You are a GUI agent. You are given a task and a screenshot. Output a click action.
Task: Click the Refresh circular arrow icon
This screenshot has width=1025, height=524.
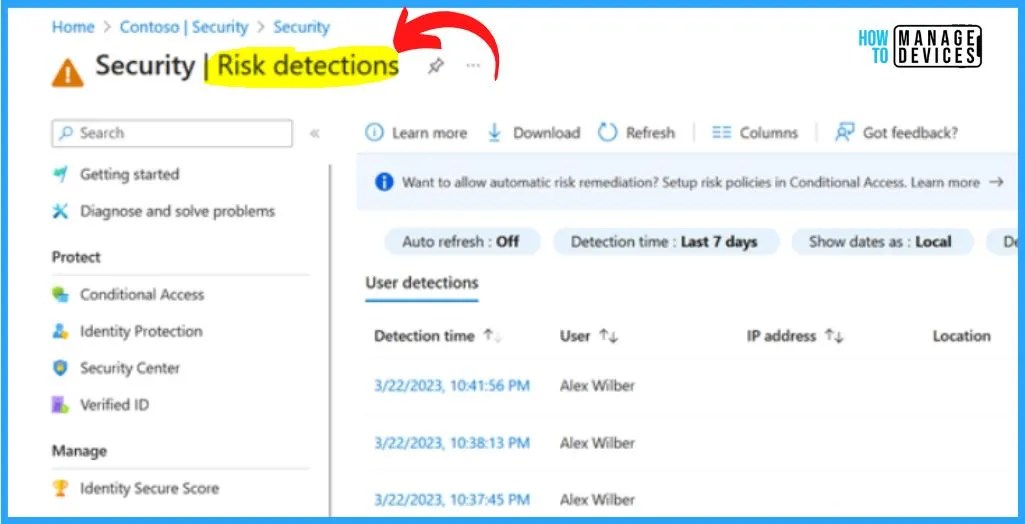(608, 133)
